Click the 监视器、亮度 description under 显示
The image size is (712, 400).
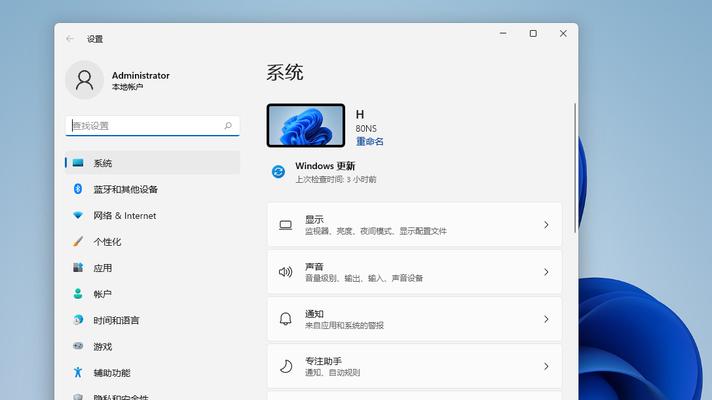click(376, 231)
